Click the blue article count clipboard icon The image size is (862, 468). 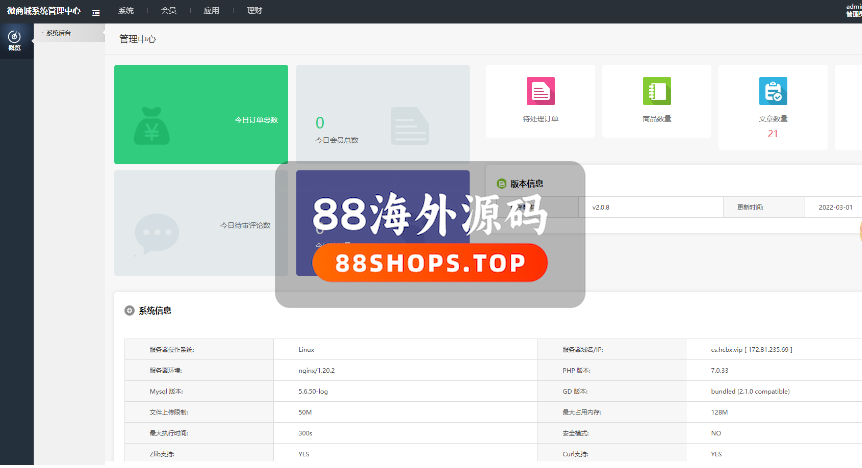772,91
